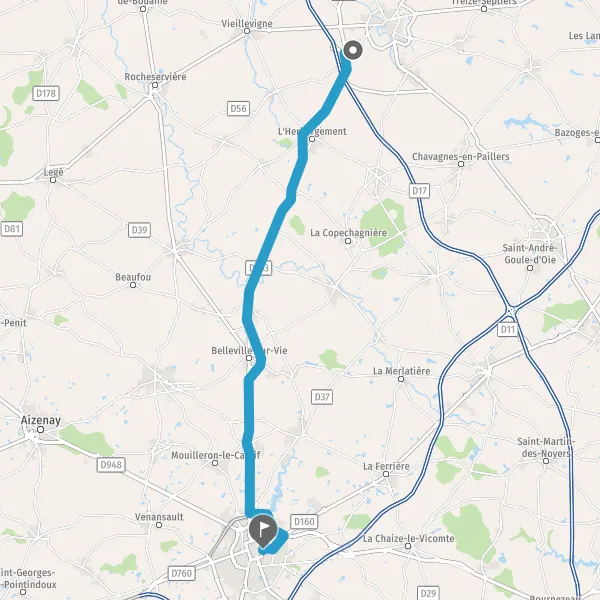This screenshot has height=600, width=600.
Task: Select the D56 road shield
Action: (x=238, y=109)
